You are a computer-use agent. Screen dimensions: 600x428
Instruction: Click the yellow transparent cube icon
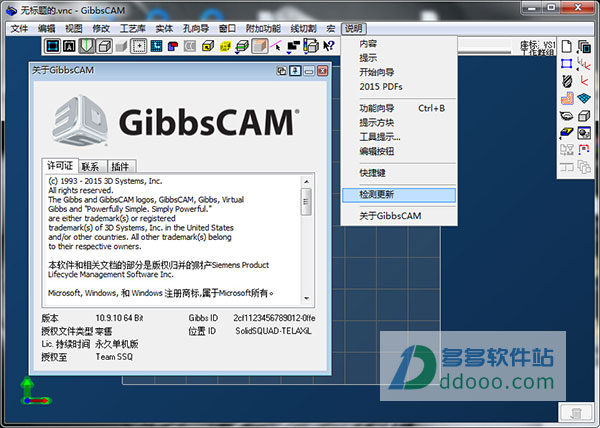225,46
